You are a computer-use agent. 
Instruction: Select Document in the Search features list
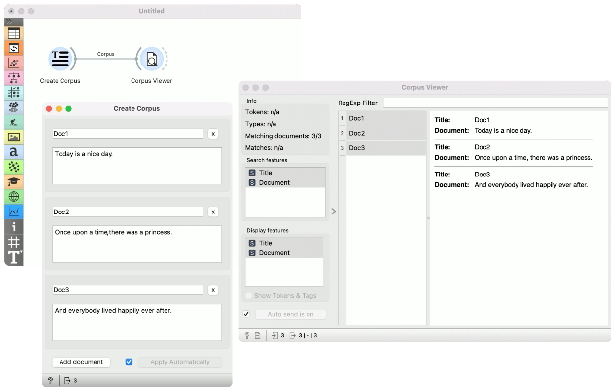click(285, 182)
